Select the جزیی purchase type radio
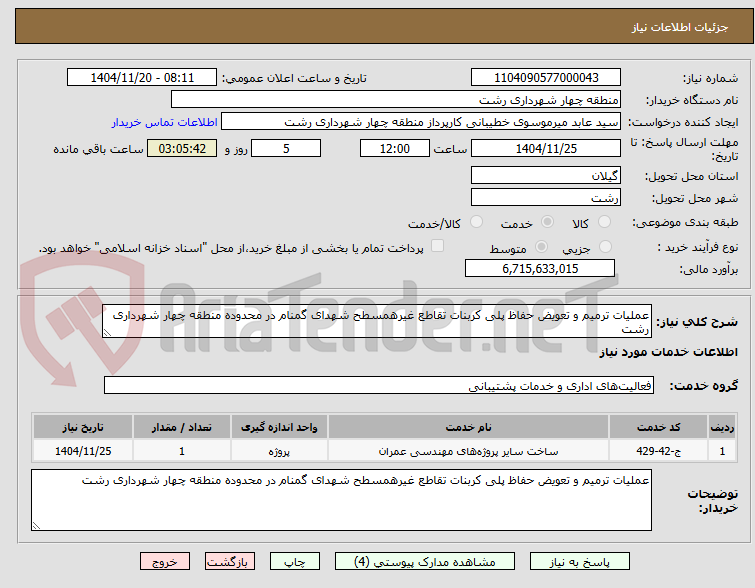 click(605, 247)
